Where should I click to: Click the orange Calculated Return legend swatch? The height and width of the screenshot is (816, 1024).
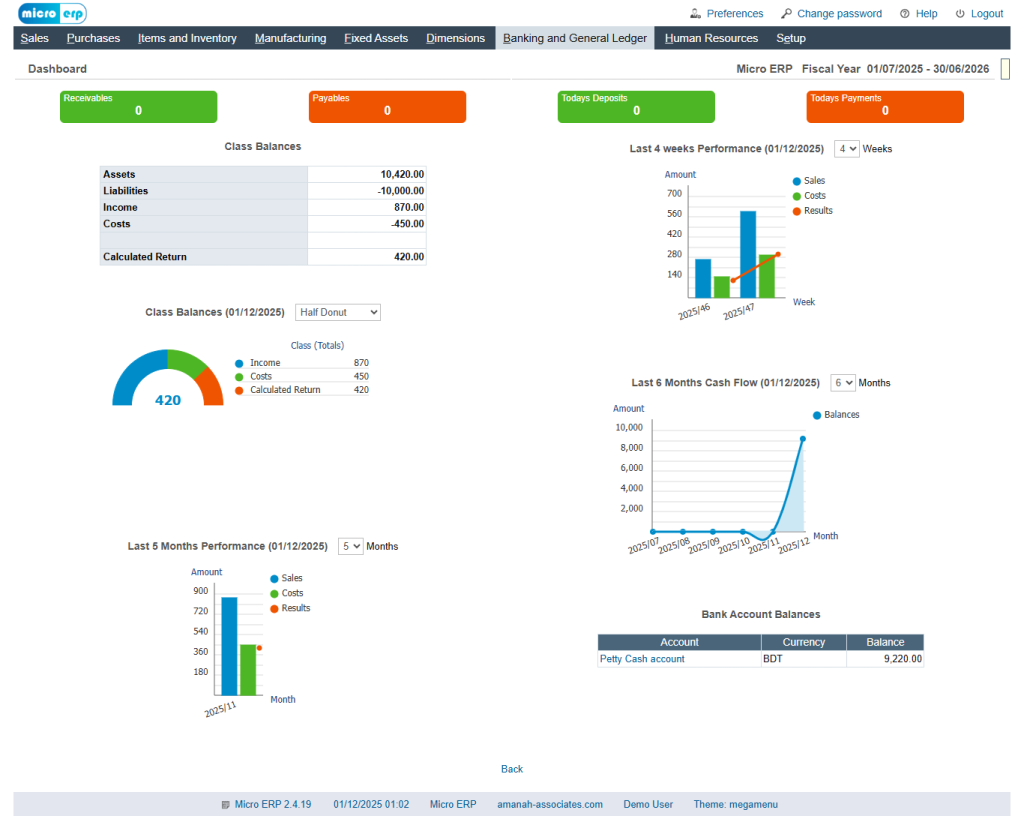click(x=239, y=390)
